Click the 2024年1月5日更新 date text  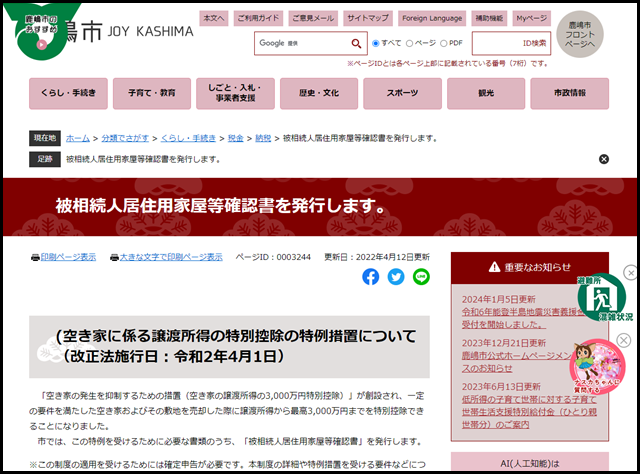[498, 299]
